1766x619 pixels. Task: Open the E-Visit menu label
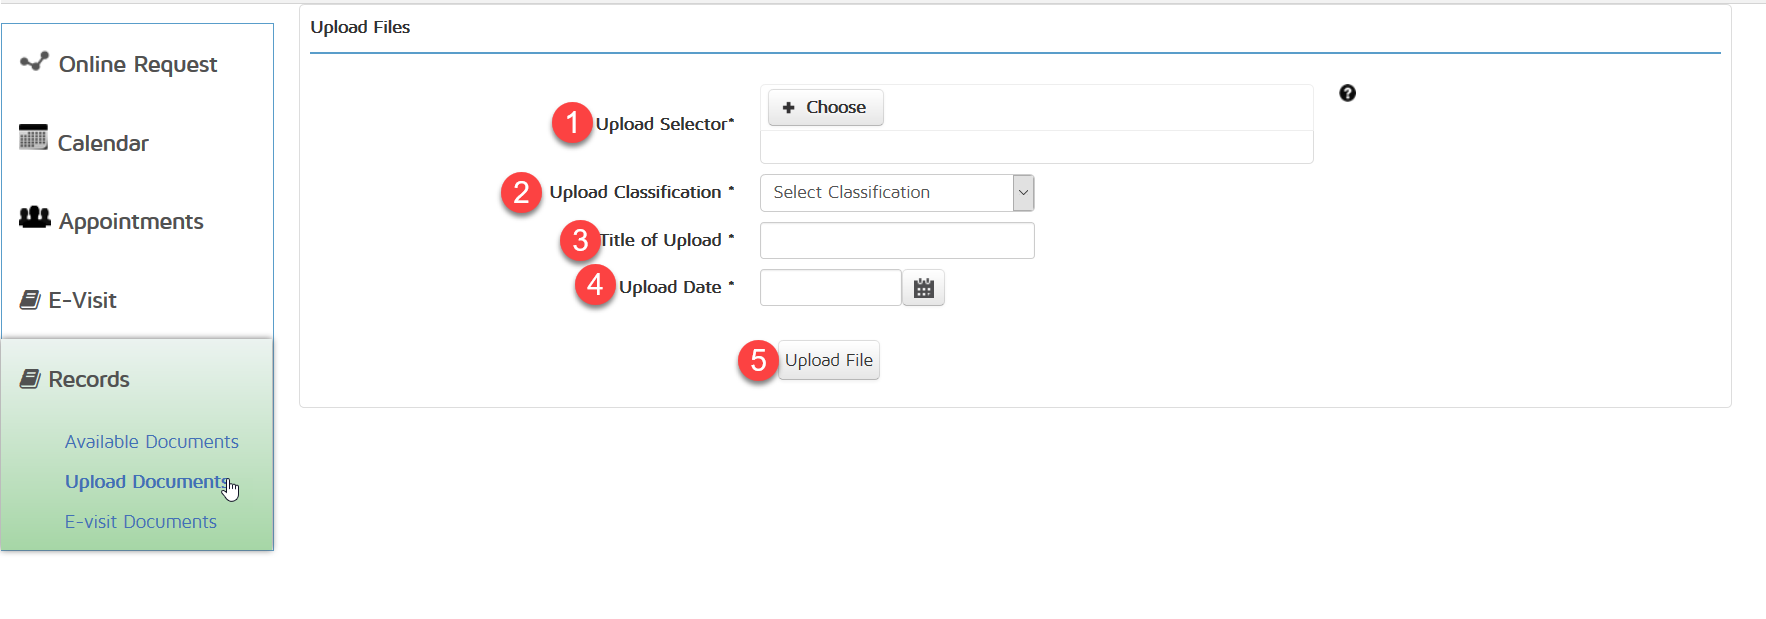[x=83, y=300]
